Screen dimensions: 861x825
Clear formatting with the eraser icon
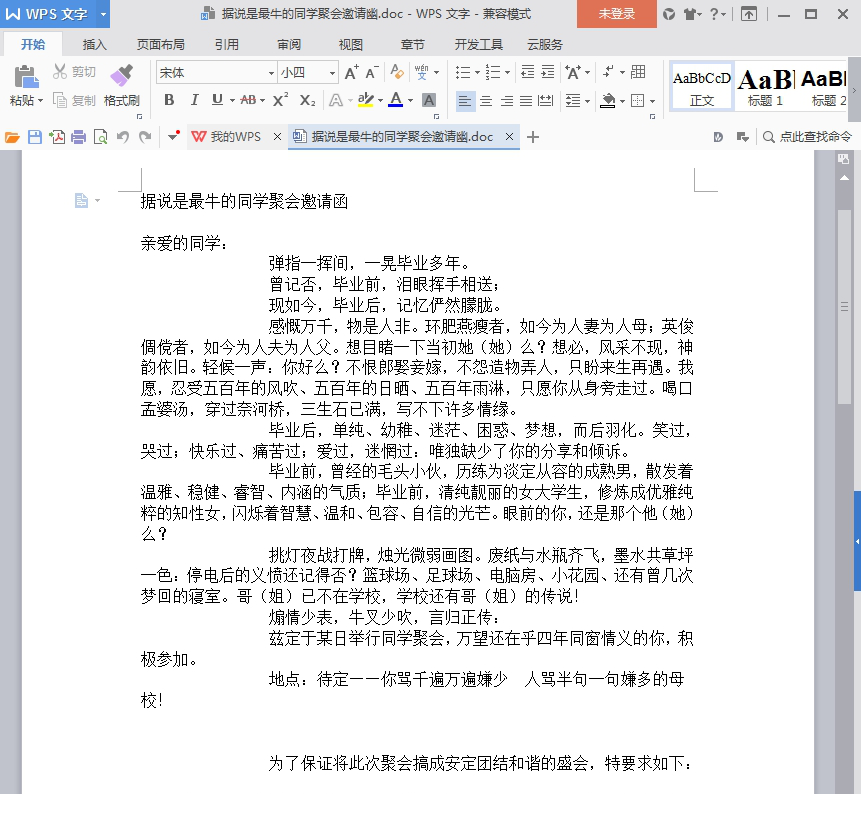coord(396,72)
